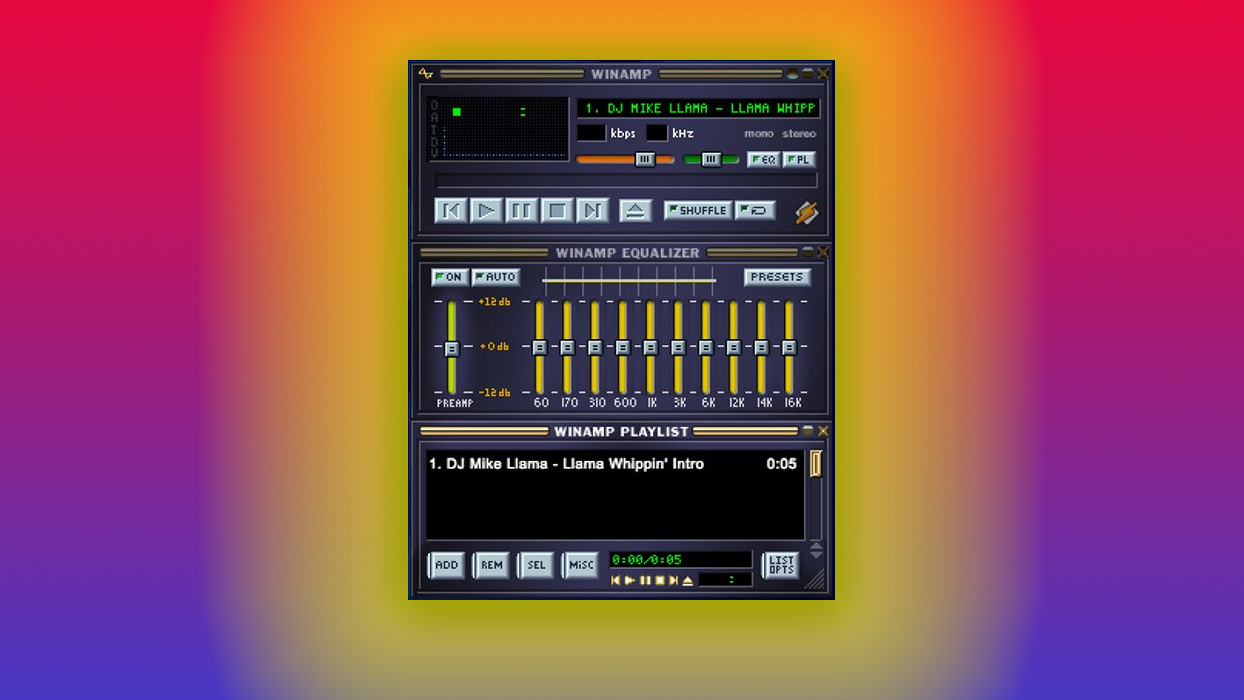Click the +0 db equalizer label

tap(494, 346)
